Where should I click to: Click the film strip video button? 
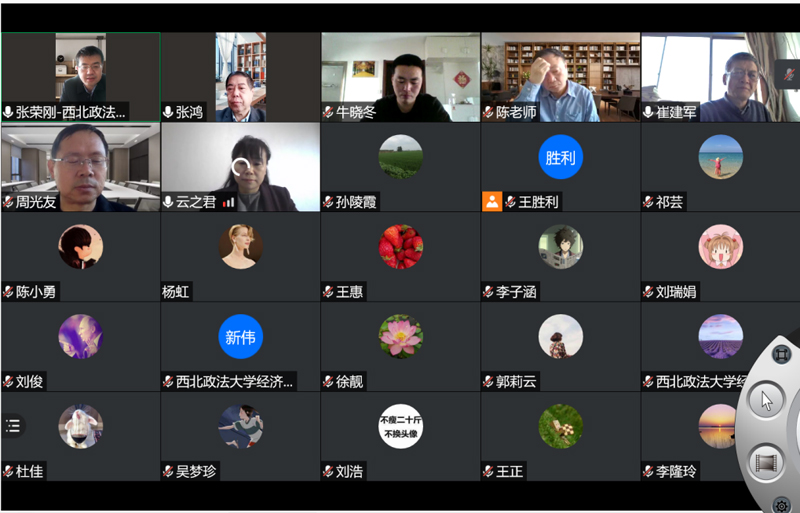click(767, 463)
